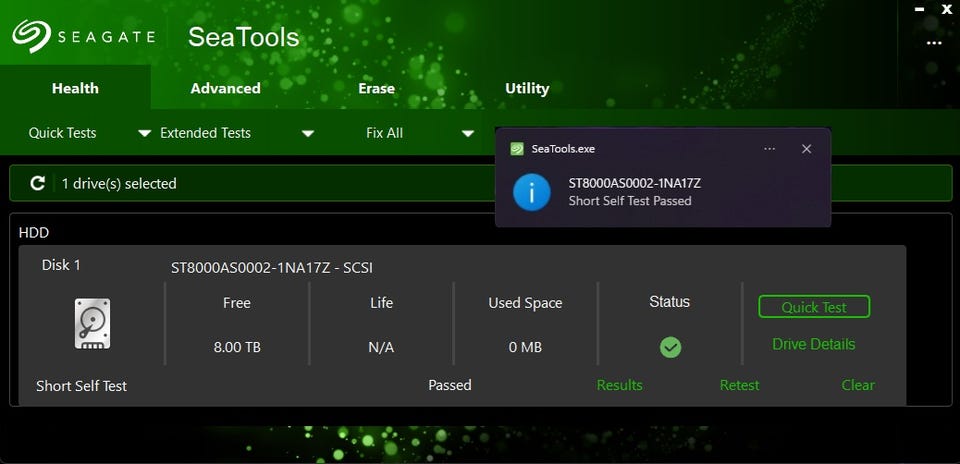960x464 pixels.
Task: Click the HDD section label
Action: click(34, 233)
